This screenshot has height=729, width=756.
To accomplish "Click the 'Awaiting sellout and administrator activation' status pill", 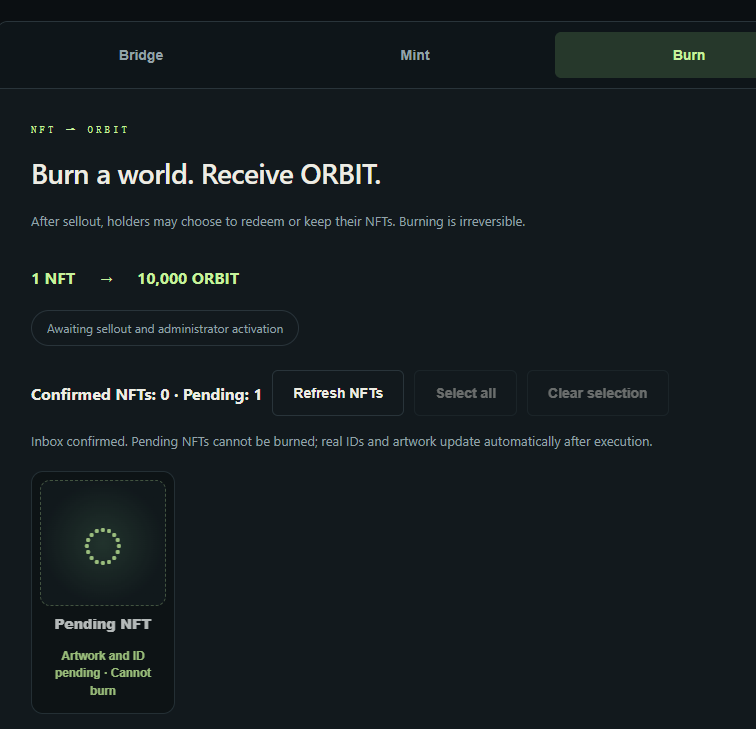I will coord(165,328).
